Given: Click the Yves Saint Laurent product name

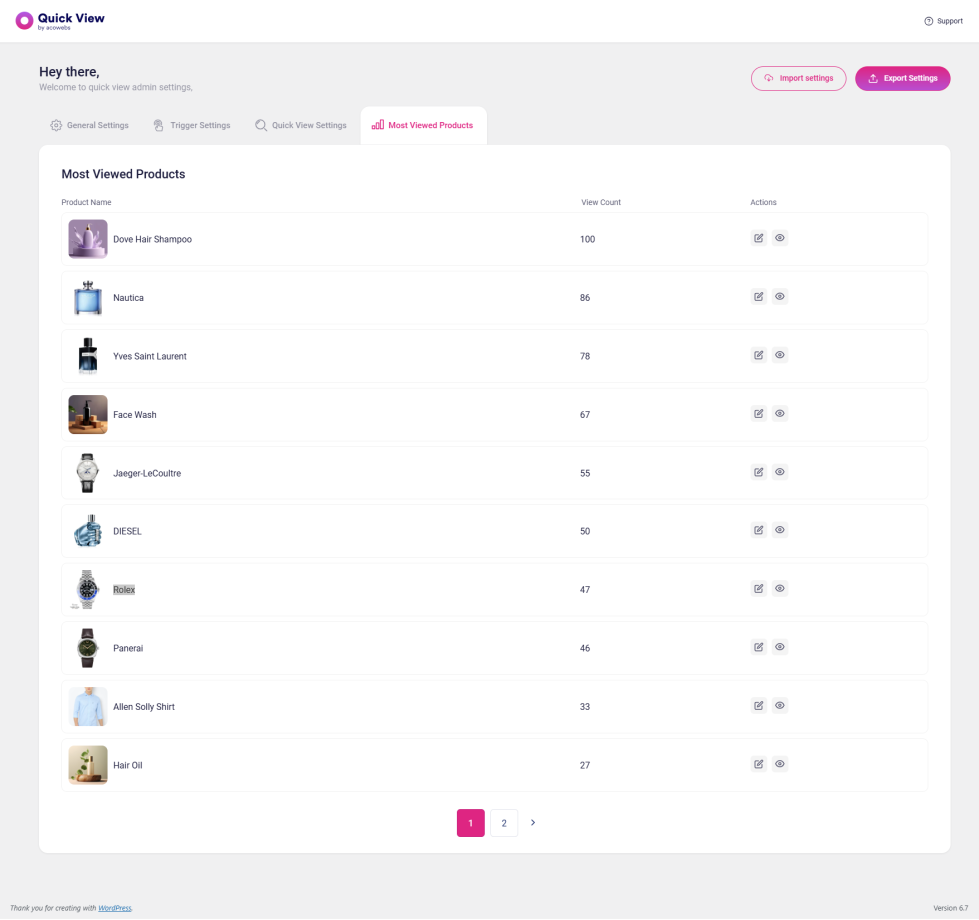Looking at the screenshot, I should 150,356.
